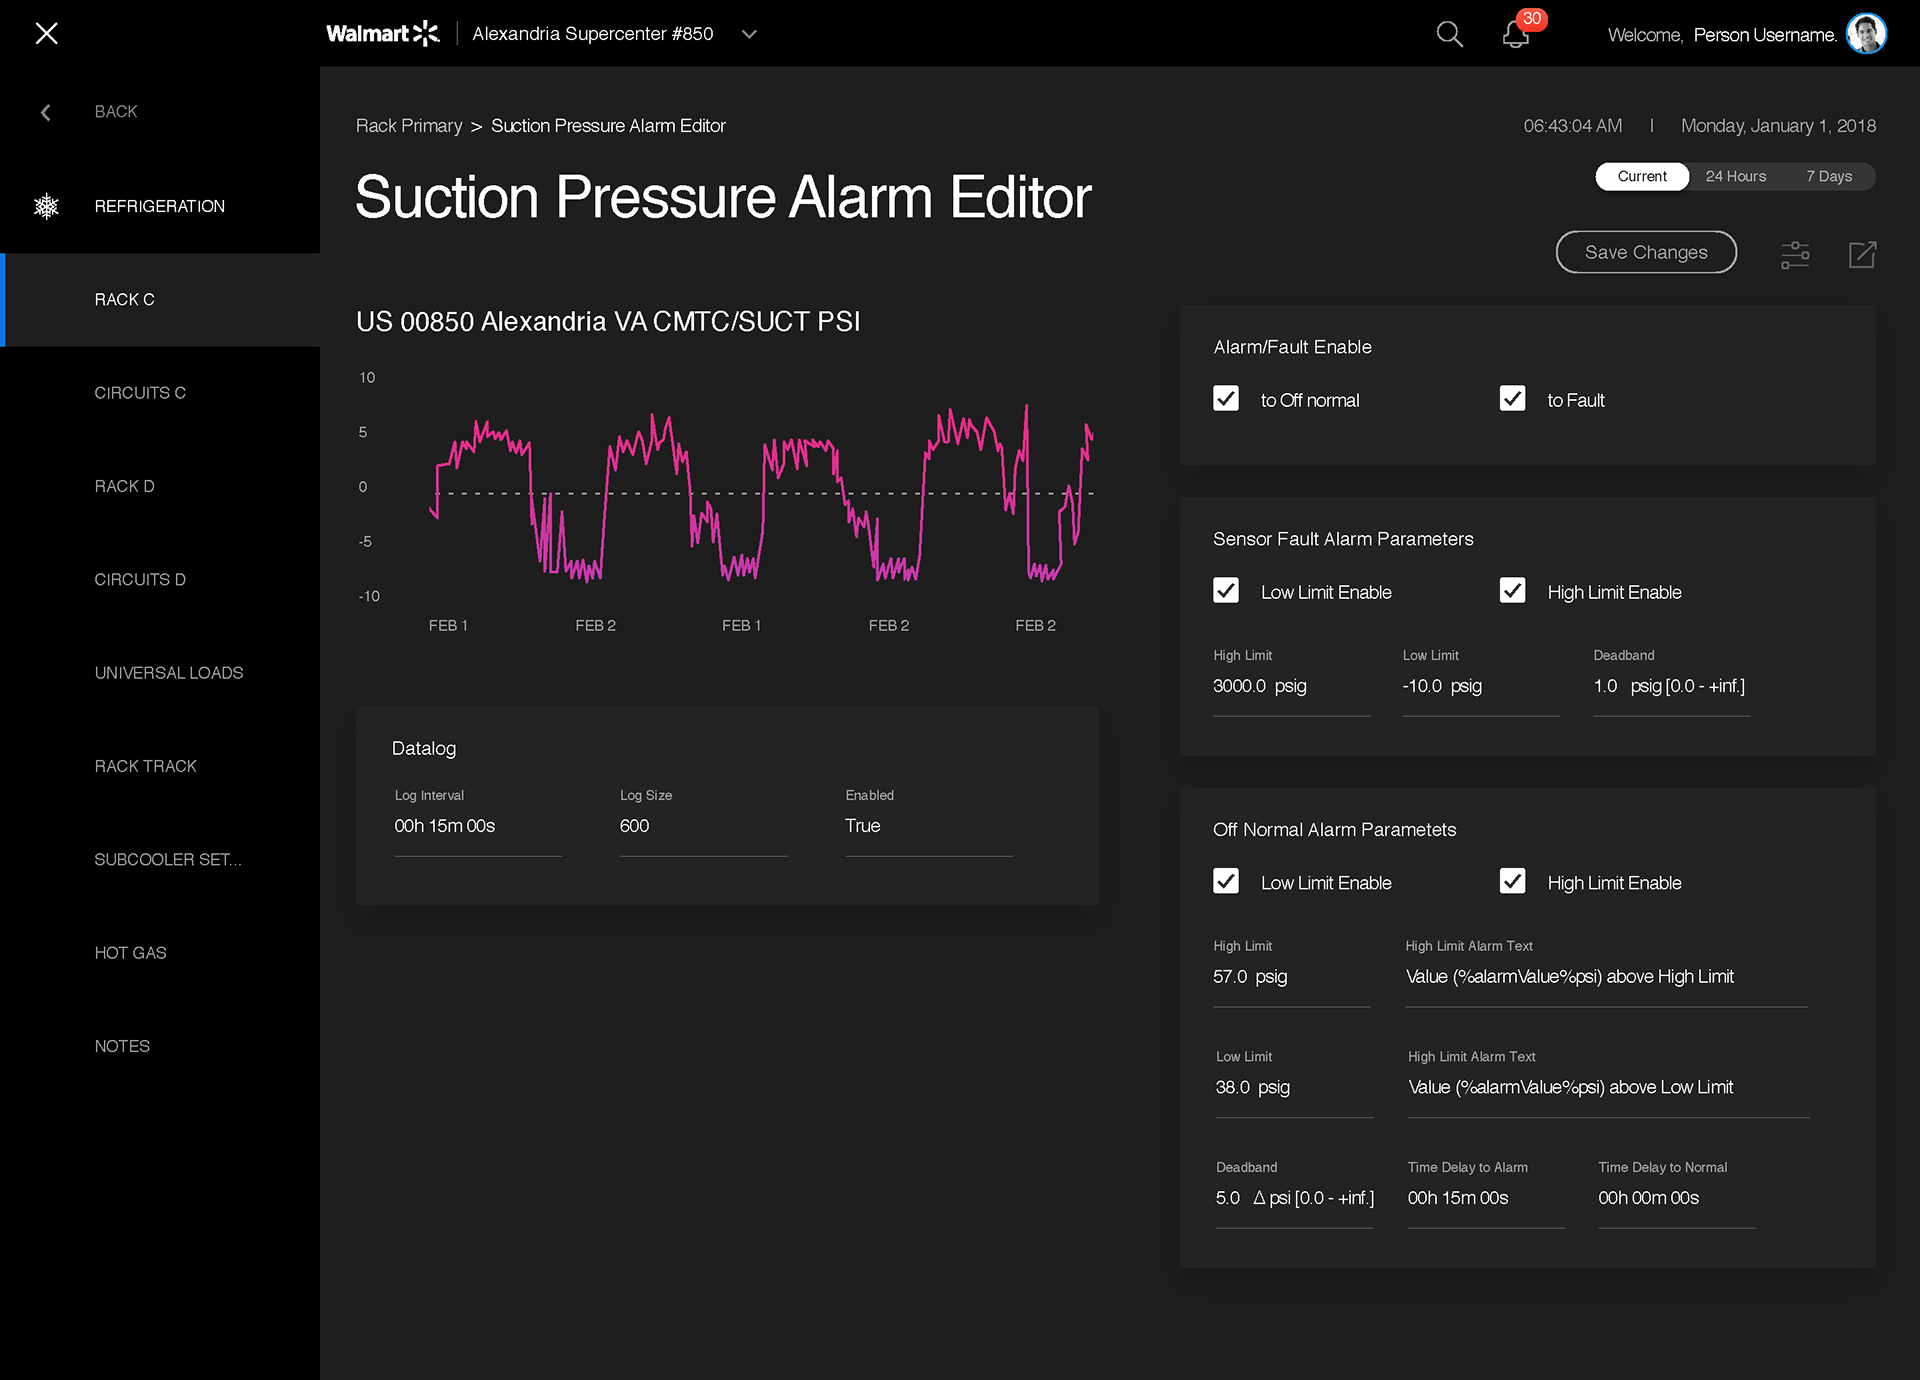Toggle the to Fault checkbox
This screenshot has height=1380, width=1920.
point(1513,398)
